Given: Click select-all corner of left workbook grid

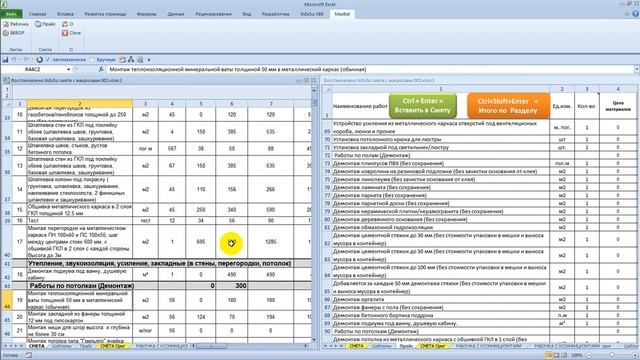Looking at the screenshot, I should click(x=7, y=104).
